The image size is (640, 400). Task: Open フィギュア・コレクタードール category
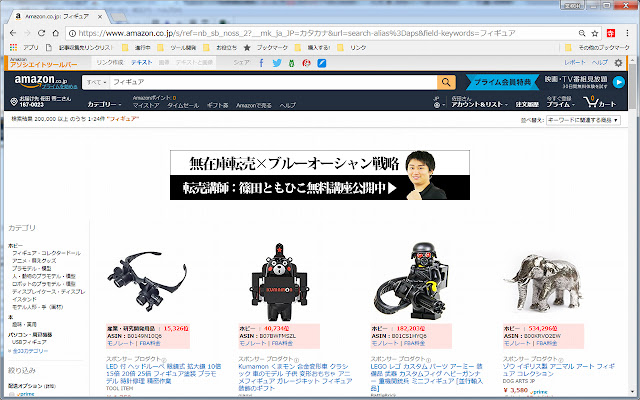46,253
